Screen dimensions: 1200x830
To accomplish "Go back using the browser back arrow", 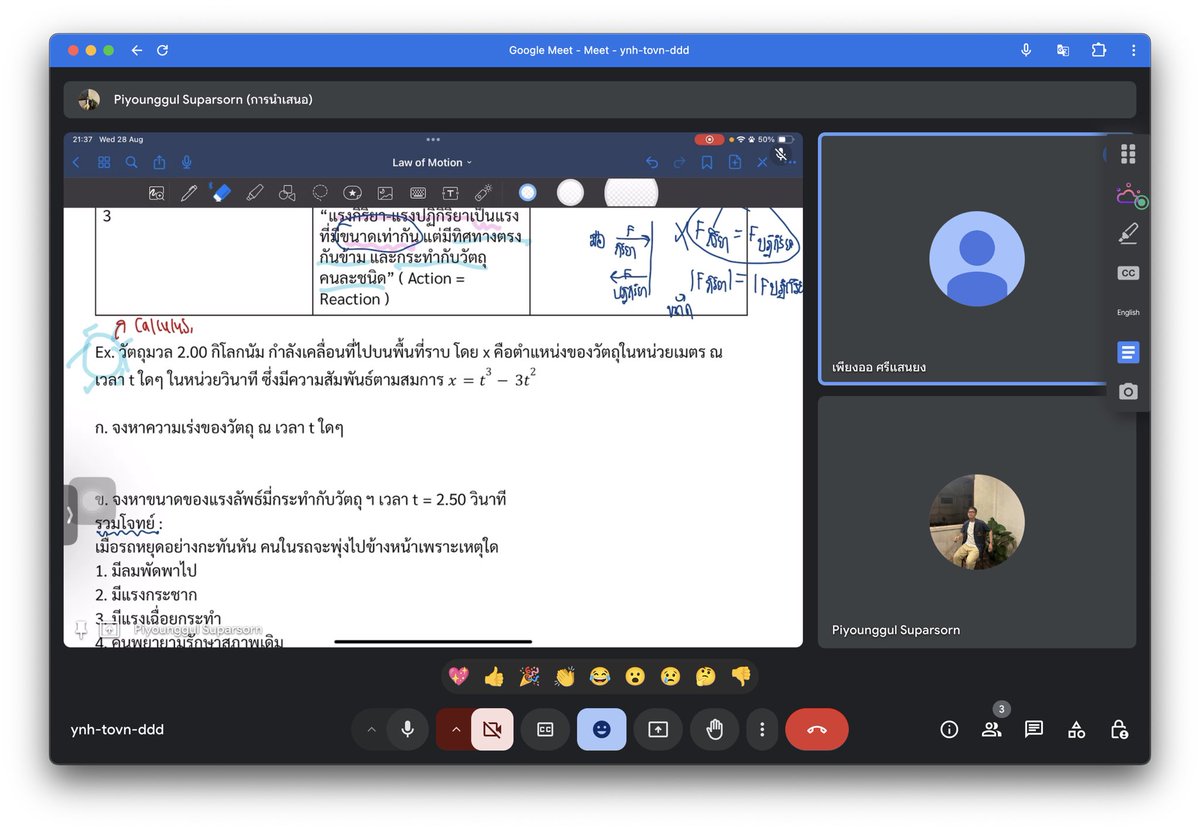I will click(137, 50).
